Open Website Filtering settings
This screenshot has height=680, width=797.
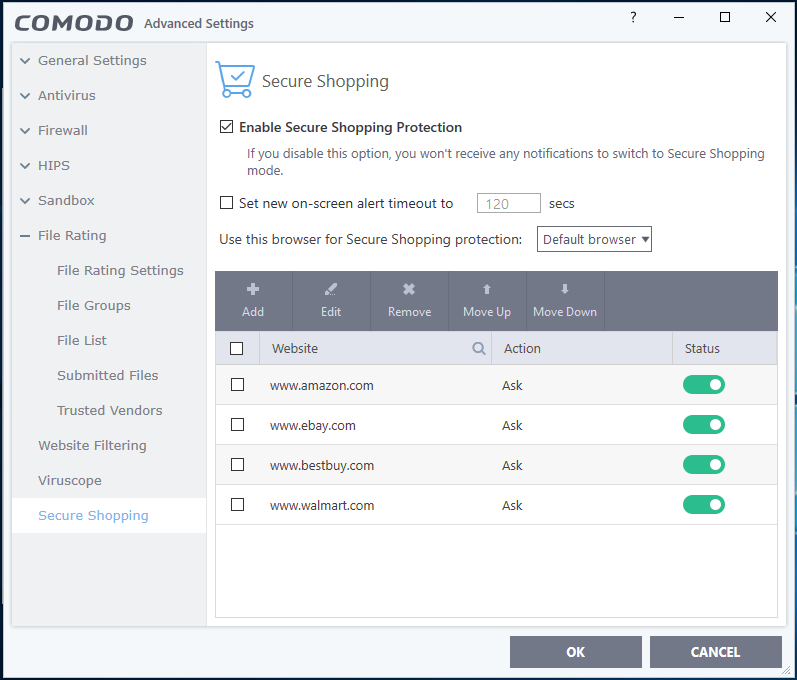92,446
